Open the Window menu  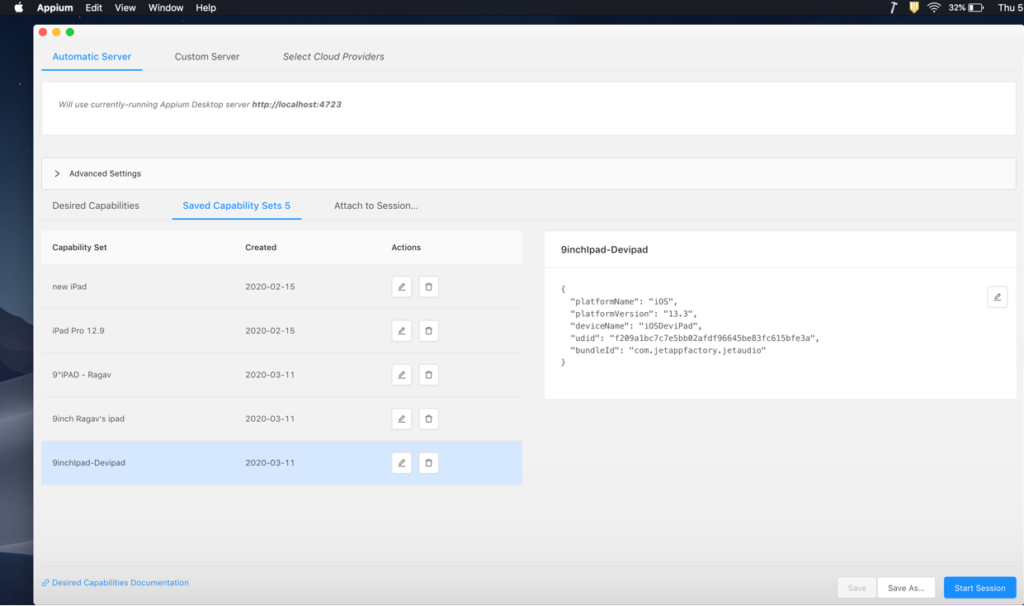point(165,8)
